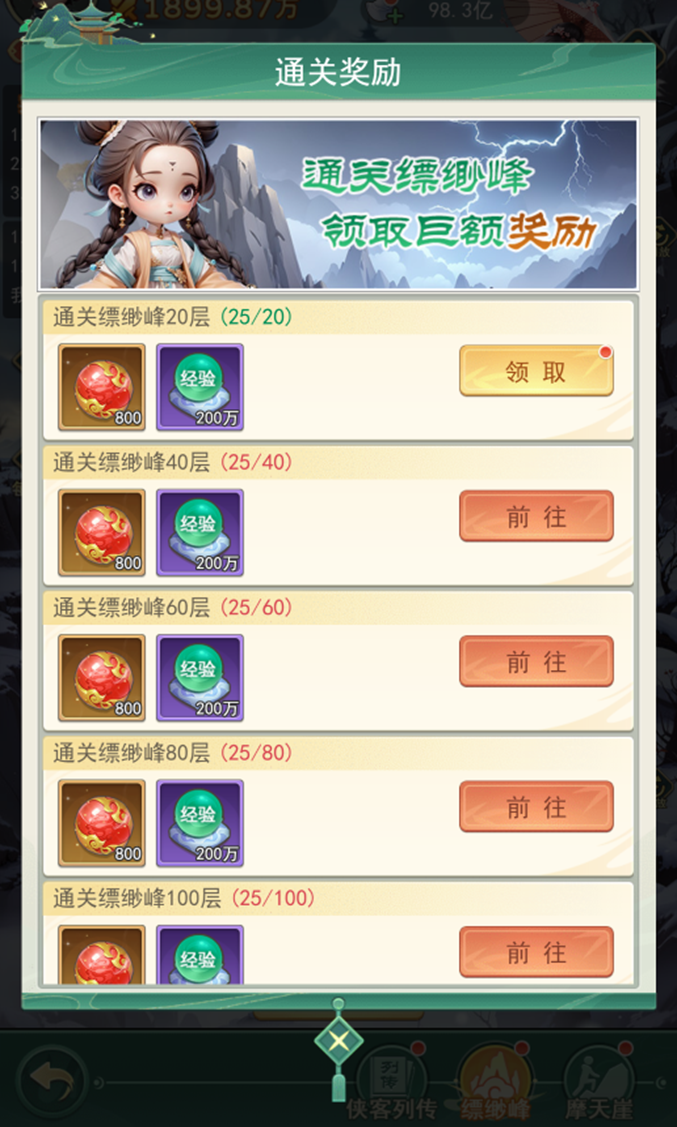Viewport: 677px width, 1127px height.
Task: Tap the 经验 200万 icon in 20层 row
Action: 200,387
